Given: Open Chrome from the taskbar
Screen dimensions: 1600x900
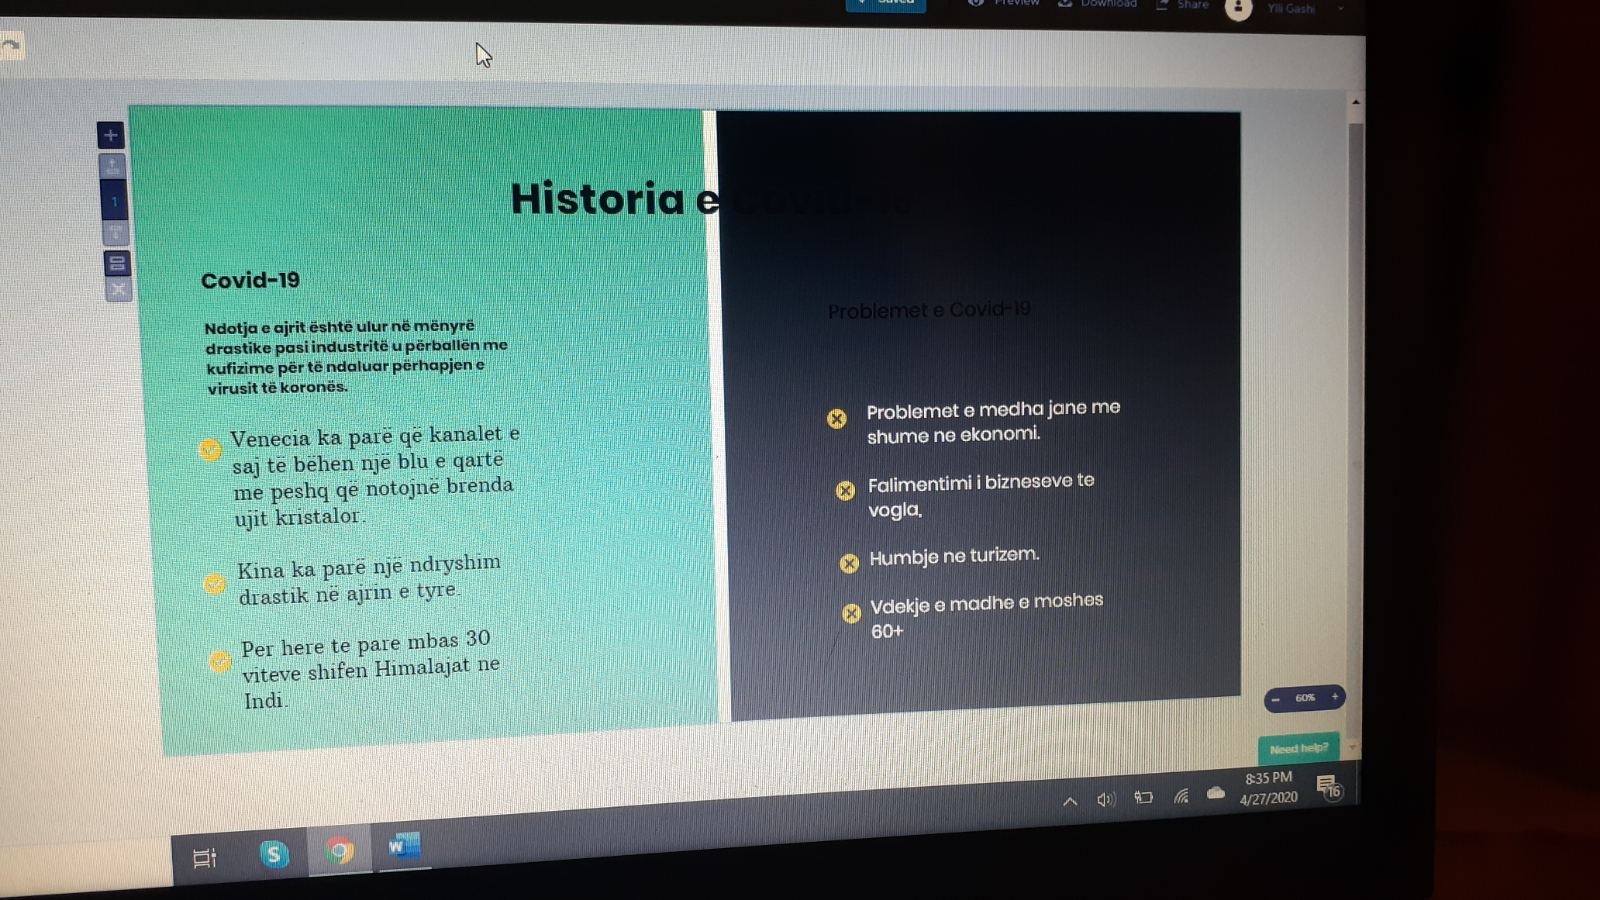Looking at the screenshot, I should [339, 851].
